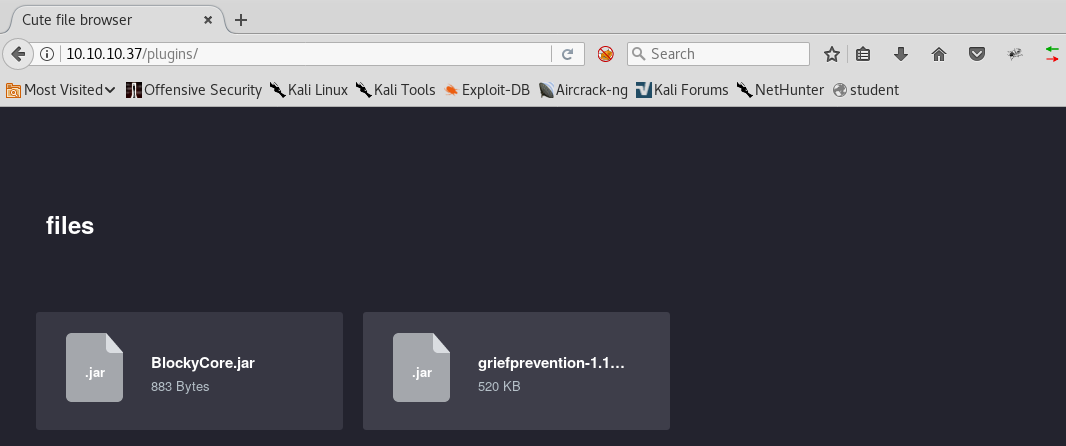This screenshot has height=446, width=1066.
Task: Open a new tab with plus button
Action: pyautogui.click(x=241, y=20)
